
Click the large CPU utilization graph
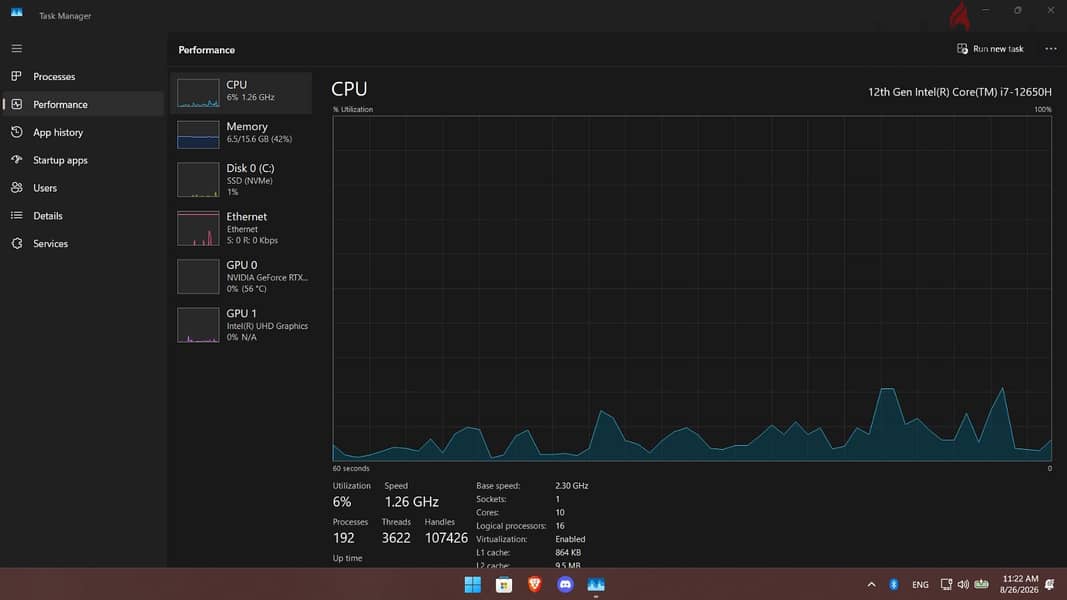click(x=692, y=288)
